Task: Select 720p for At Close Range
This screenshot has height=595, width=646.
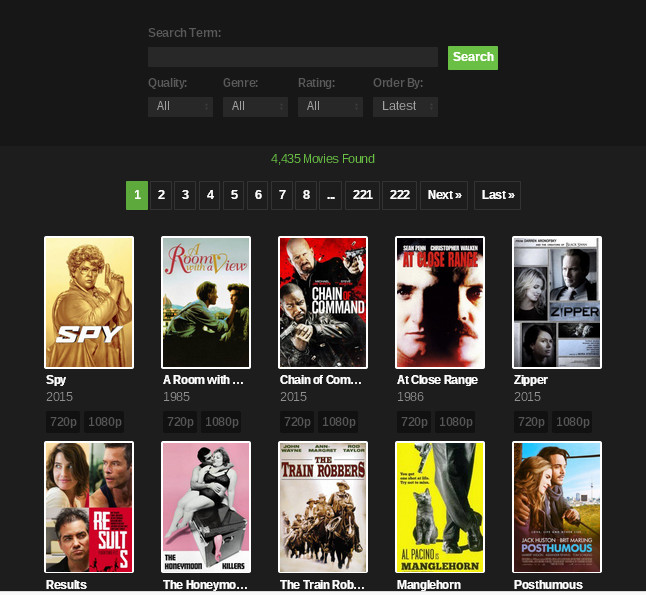Action: pyautogui.click(x=414, y=422)
